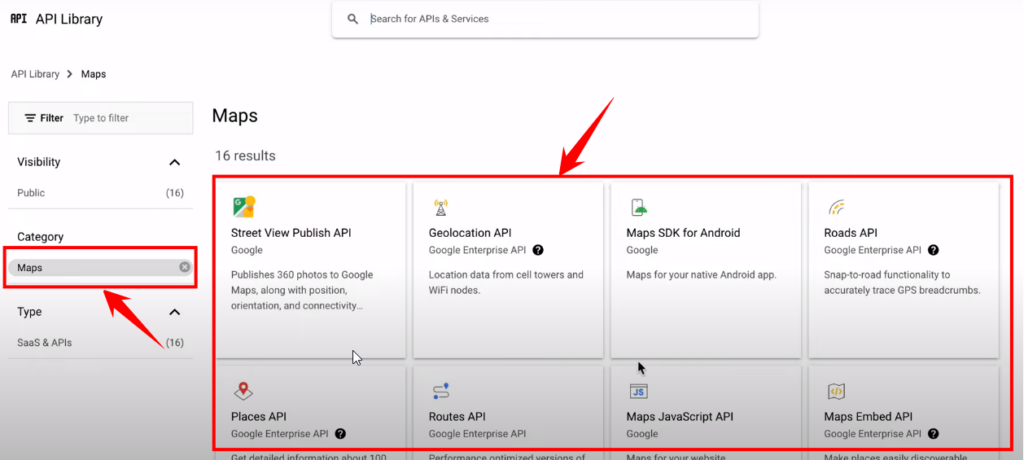Click the '16 results' text
The width and height of the screenshot is (1024, 460).
[x=246, y=156]
